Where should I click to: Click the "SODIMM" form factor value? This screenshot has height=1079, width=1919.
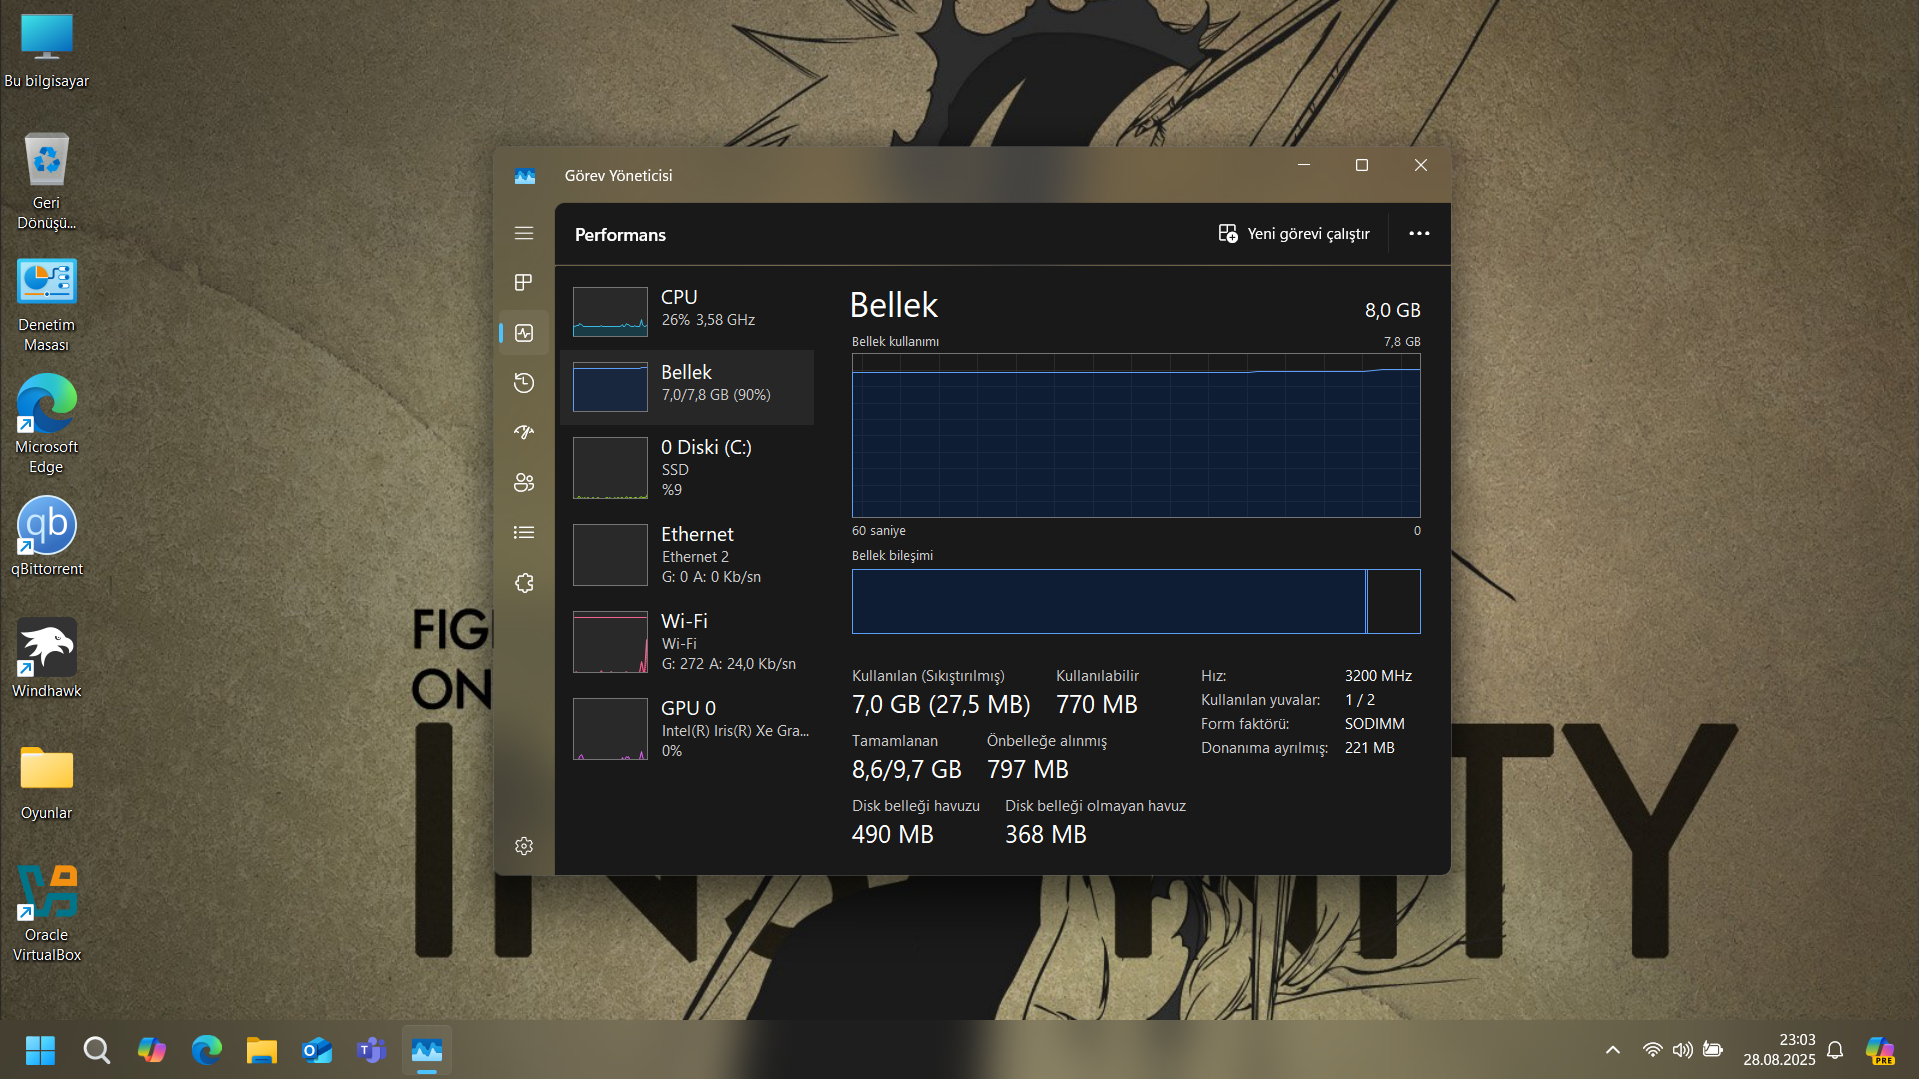[1374, 724]
